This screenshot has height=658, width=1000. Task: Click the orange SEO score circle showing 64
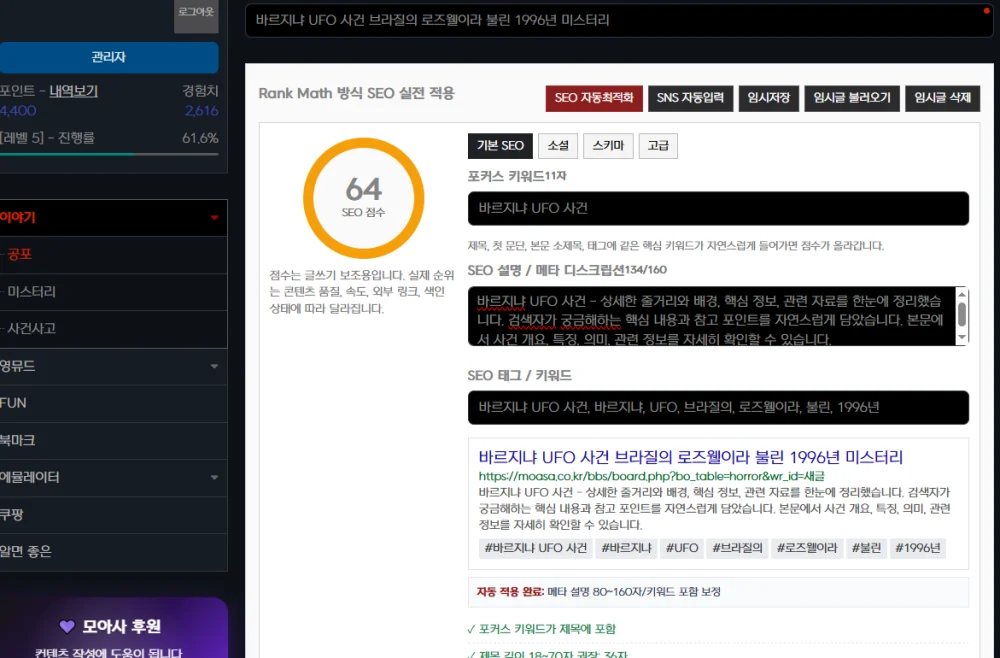point(364,198)
